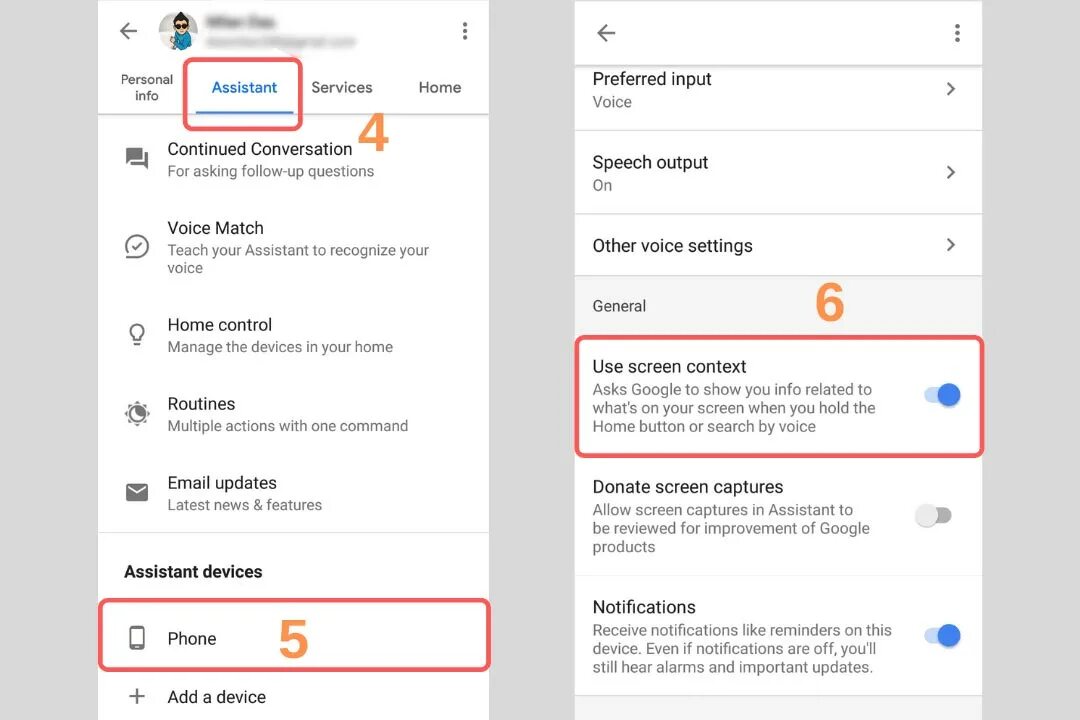Tap the profile avatar picture
The width and height of the screenshot is (1080, 720).
[x=178, y=32]
